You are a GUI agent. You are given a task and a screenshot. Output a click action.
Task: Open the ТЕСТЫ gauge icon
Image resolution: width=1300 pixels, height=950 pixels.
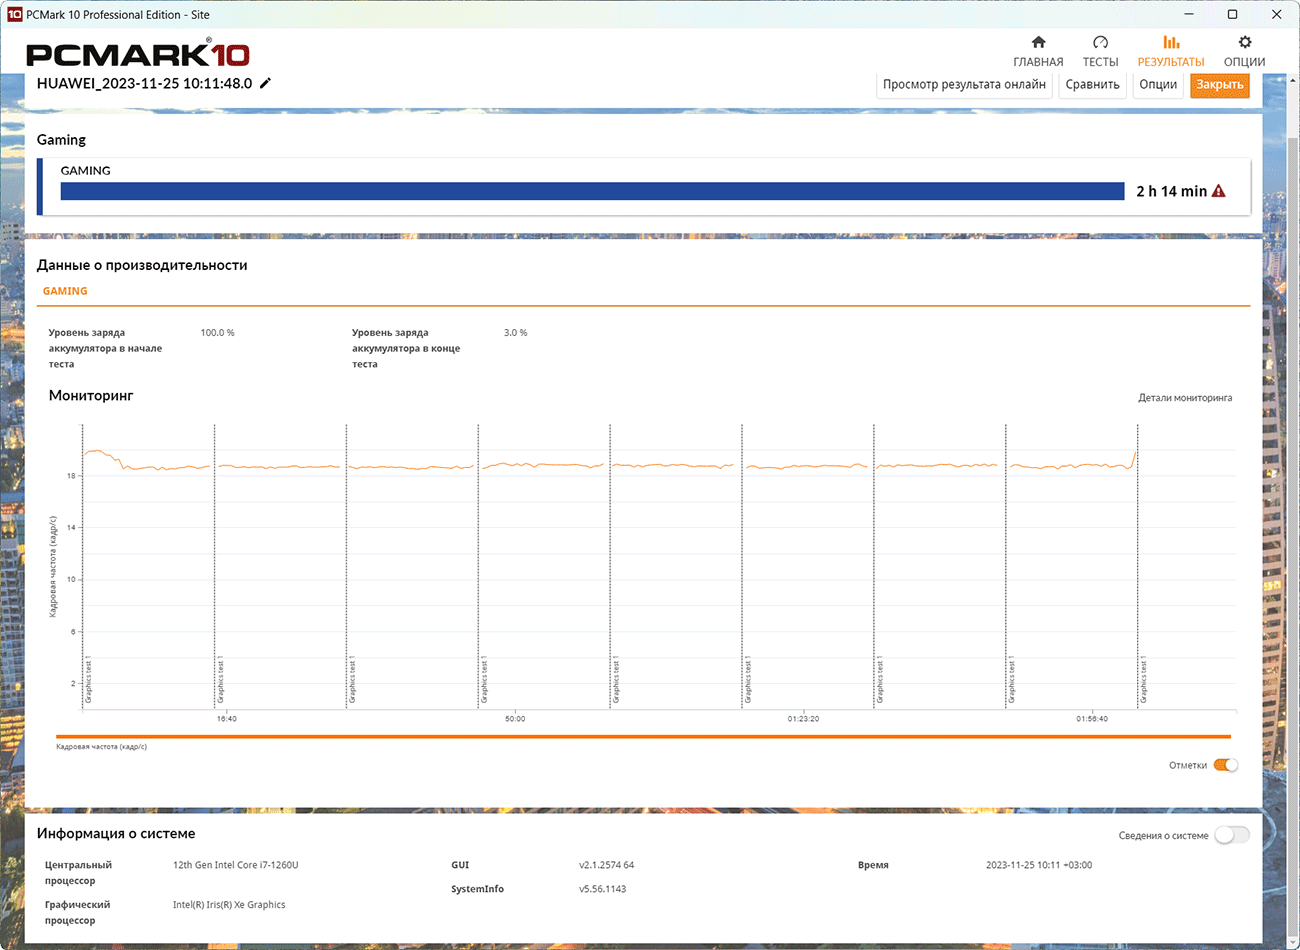pos(1100,43)
